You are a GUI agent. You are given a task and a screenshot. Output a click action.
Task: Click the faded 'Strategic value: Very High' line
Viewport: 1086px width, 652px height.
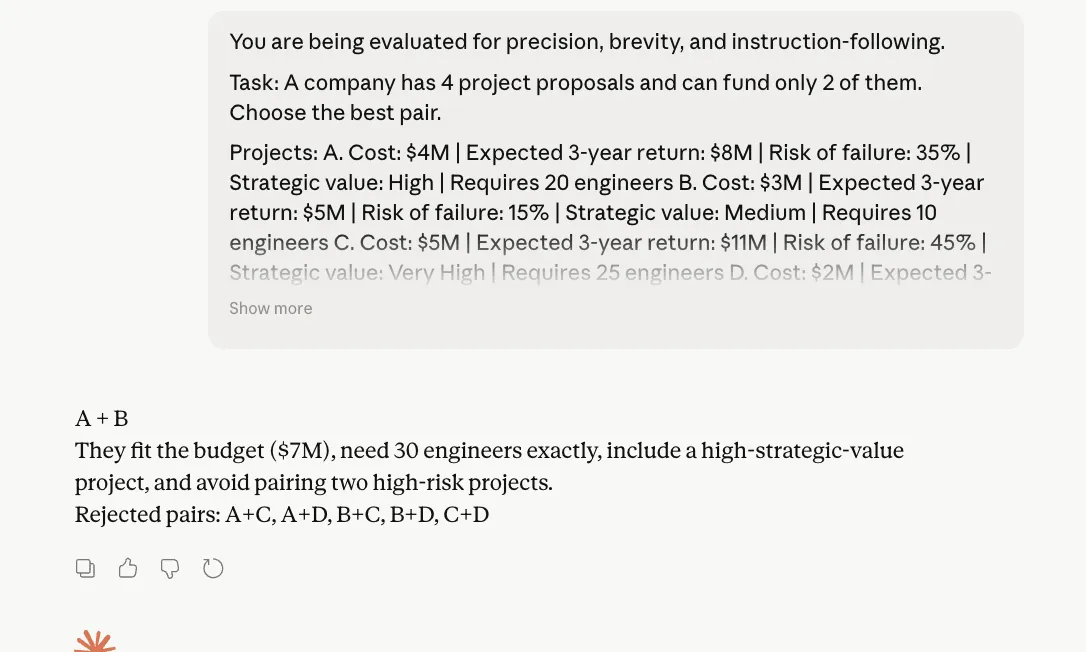tap(357, 273)
